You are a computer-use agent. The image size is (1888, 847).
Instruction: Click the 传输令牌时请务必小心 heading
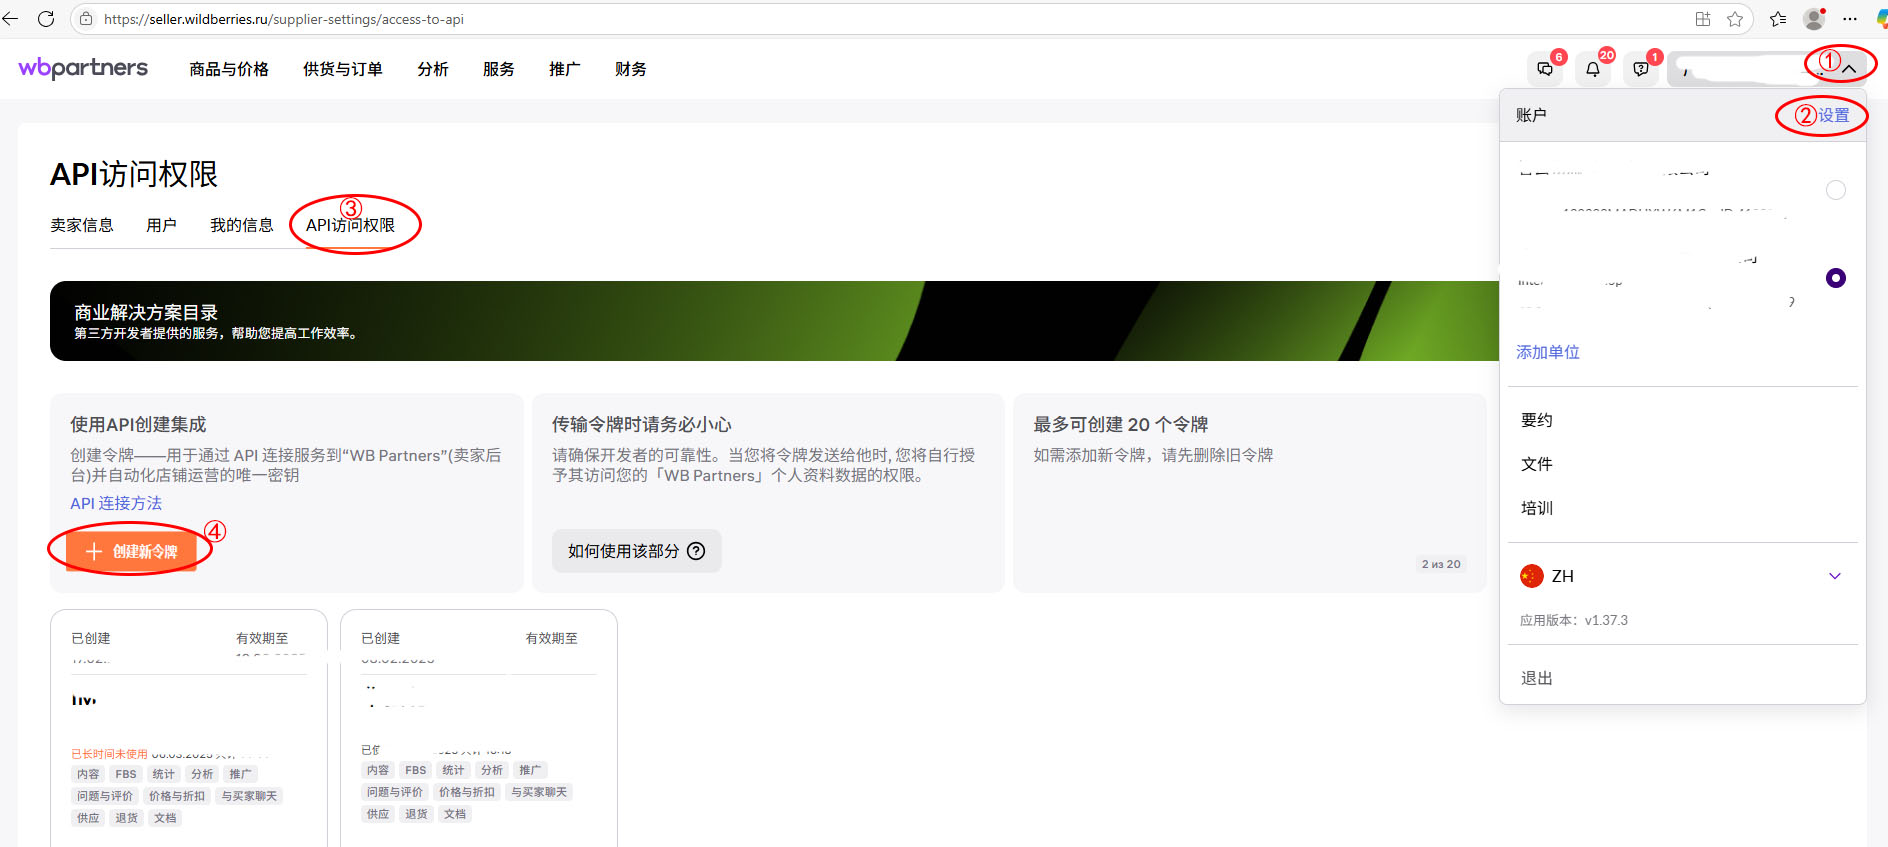pyautogui.click(x=641, y=425)
